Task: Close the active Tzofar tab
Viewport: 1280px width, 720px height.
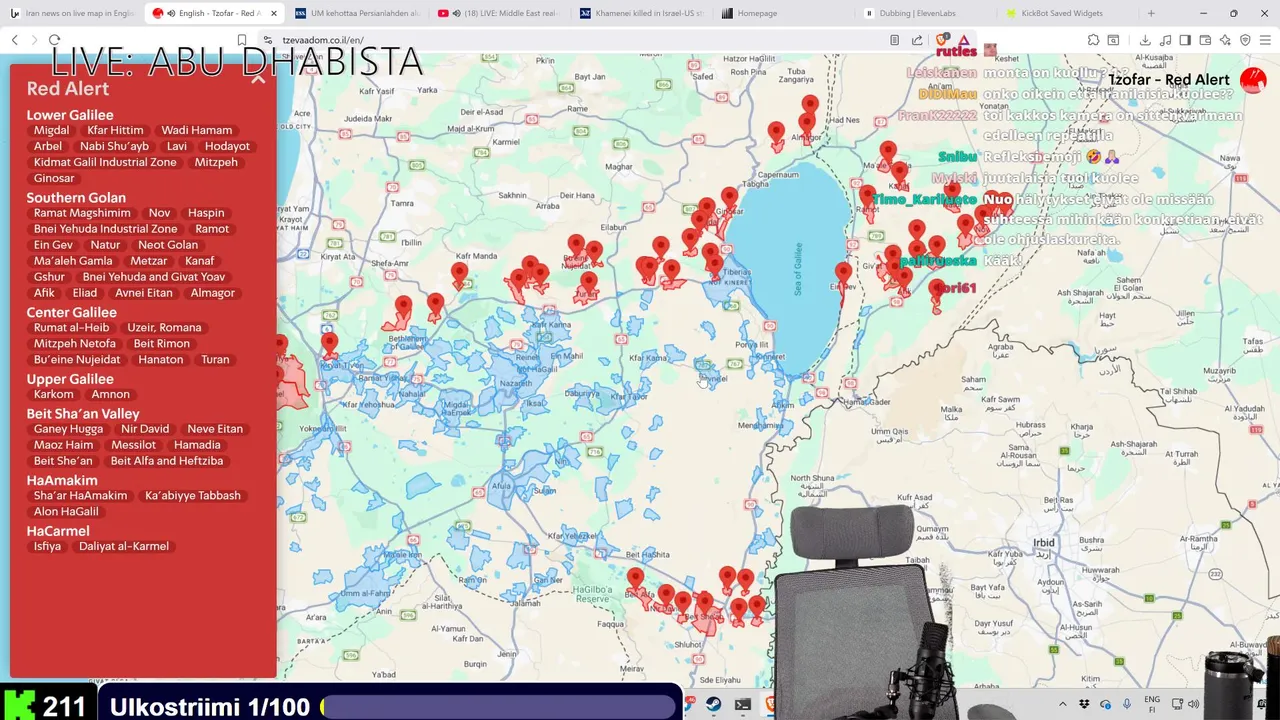Action: [x=273, y=13]
